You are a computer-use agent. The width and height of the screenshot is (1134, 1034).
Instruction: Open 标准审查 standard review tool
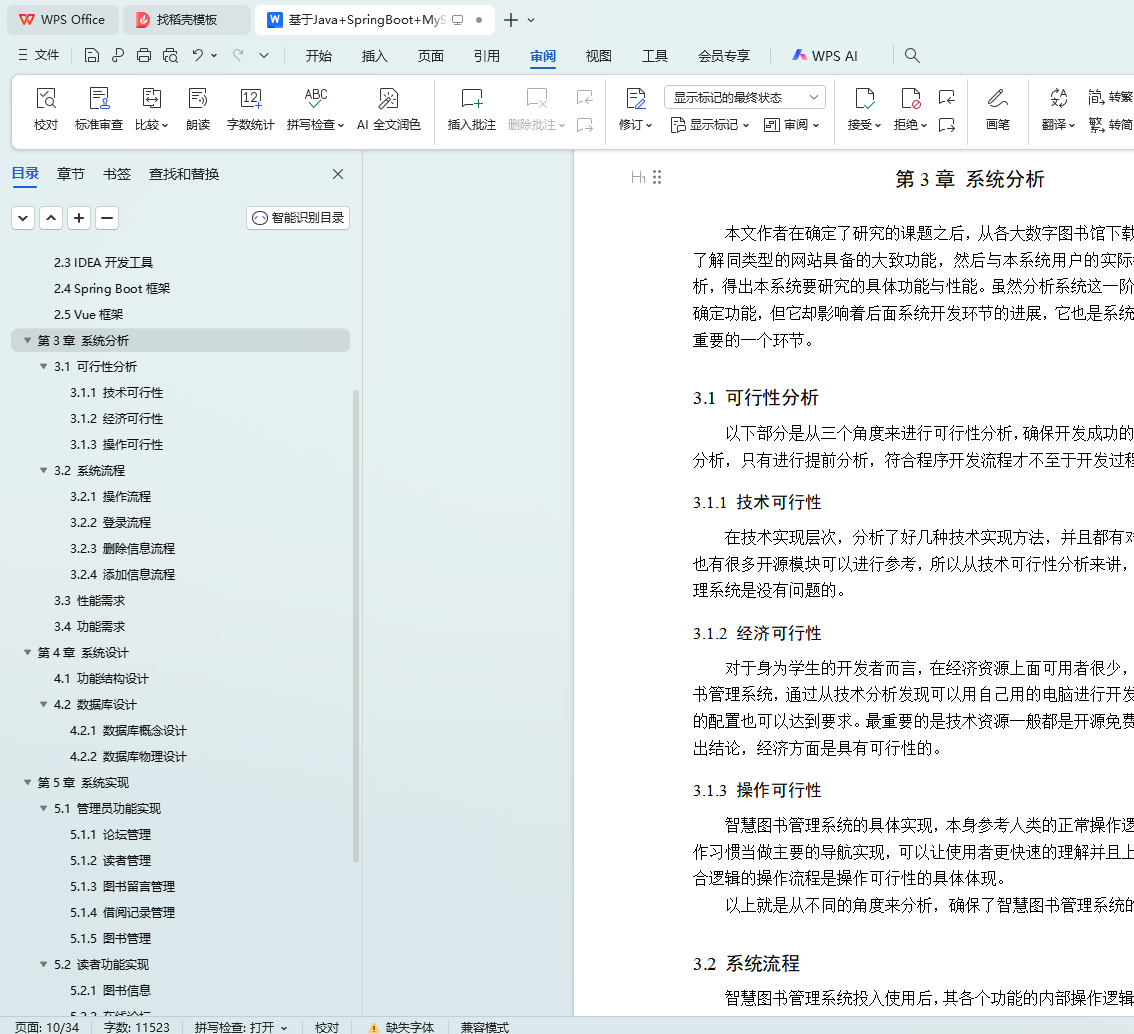[x=98, y=109]
